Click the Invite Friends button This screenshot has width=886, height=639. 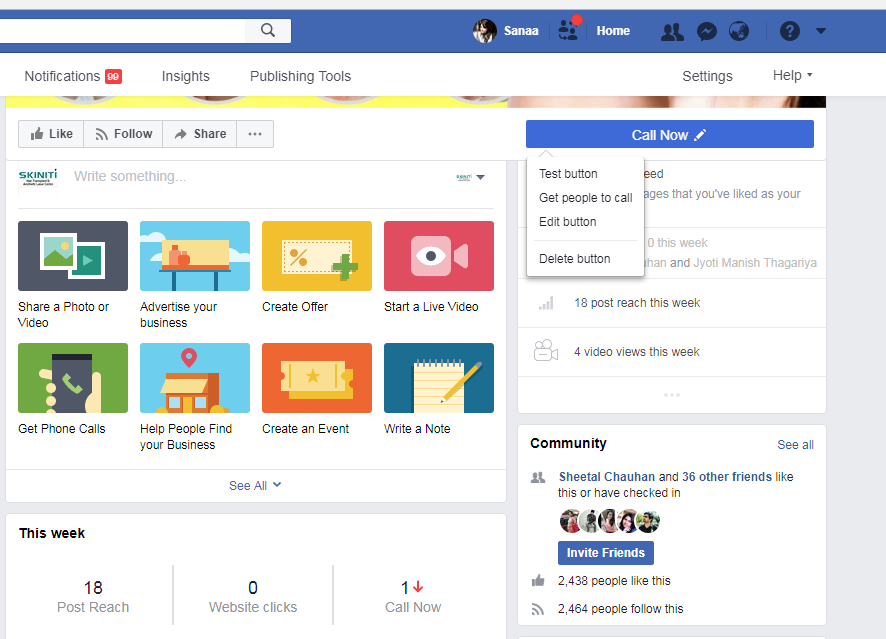coord(606,553)
